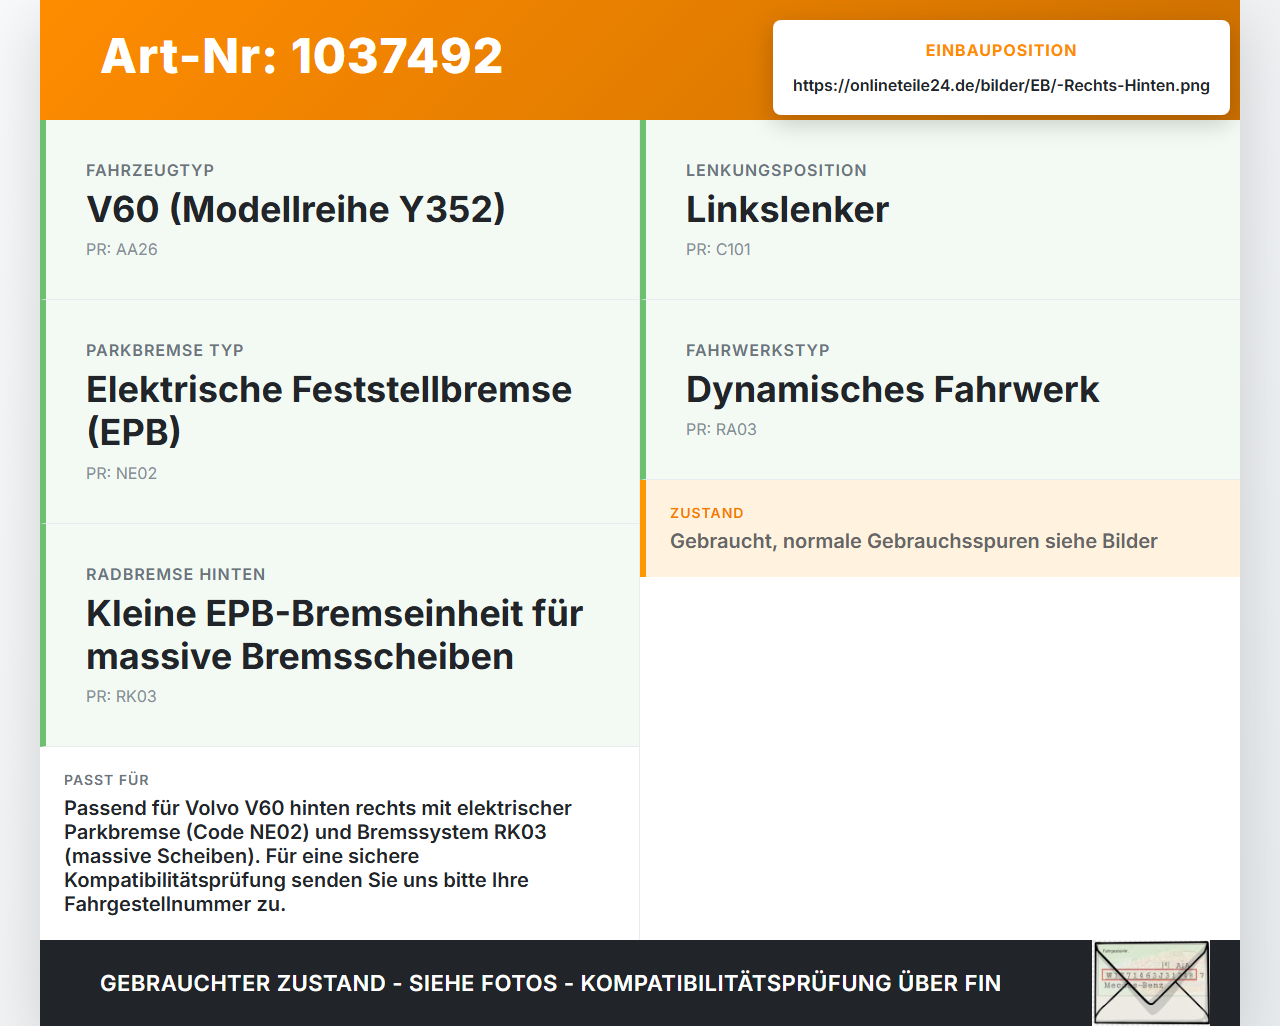Select the Passend für Volvo V60 paragraph
1280x1026 pixels.
click(318, 856)
